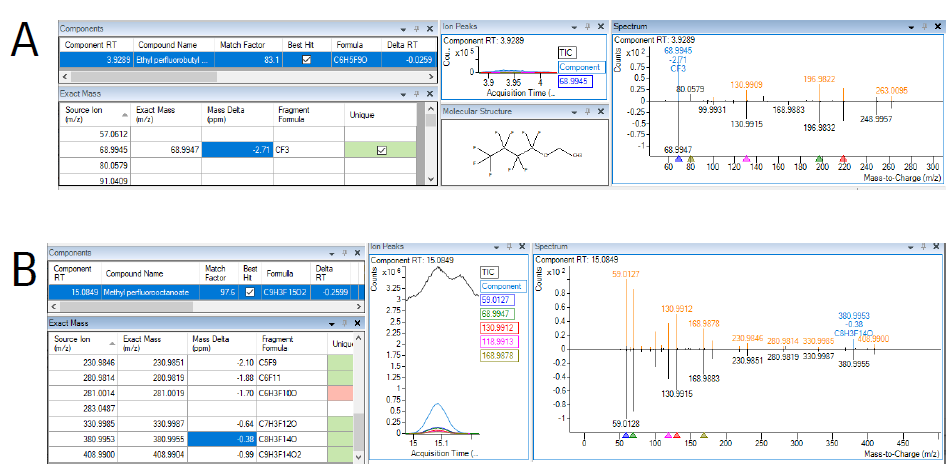Click green Unique cell in the C5F9 row
The image size is (951, 468).
[x=340, y=363]
